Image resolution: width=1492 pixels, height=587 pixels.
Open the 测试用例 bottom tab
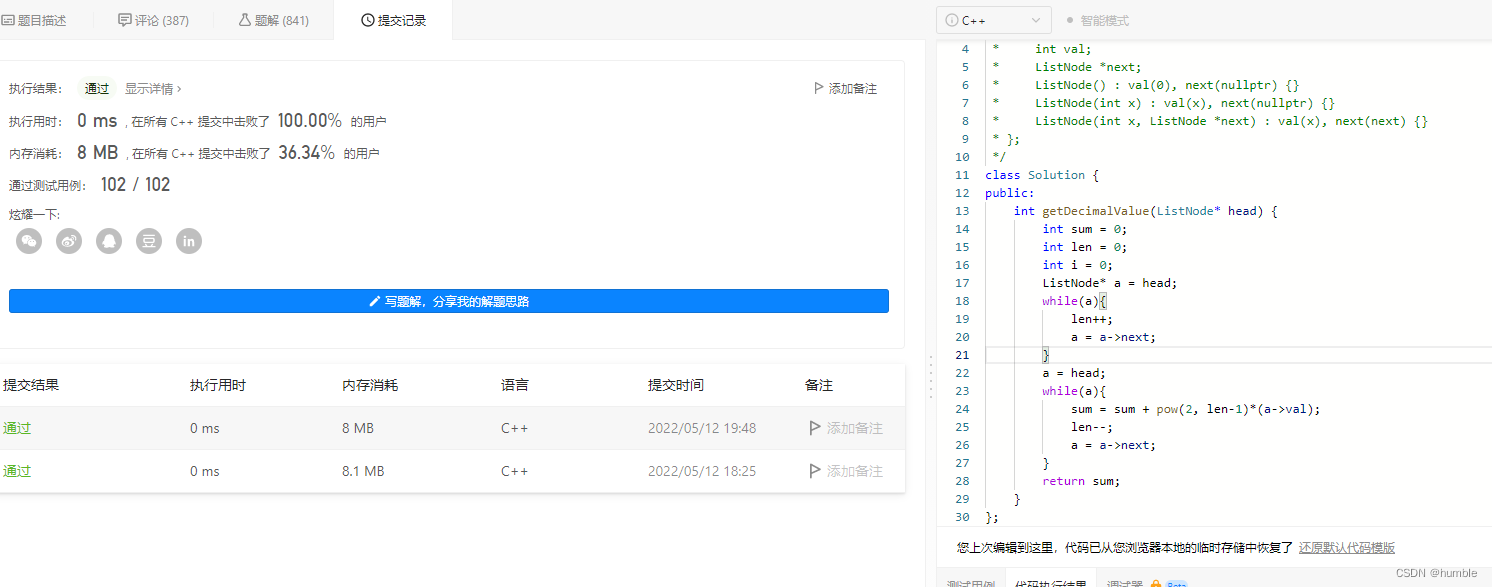(970, 584)
